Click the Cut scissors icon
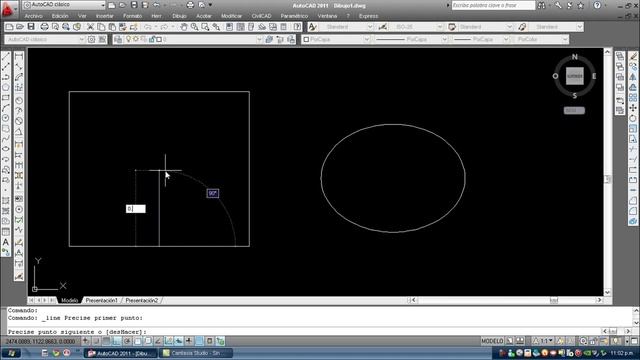 tap(90, 27)
